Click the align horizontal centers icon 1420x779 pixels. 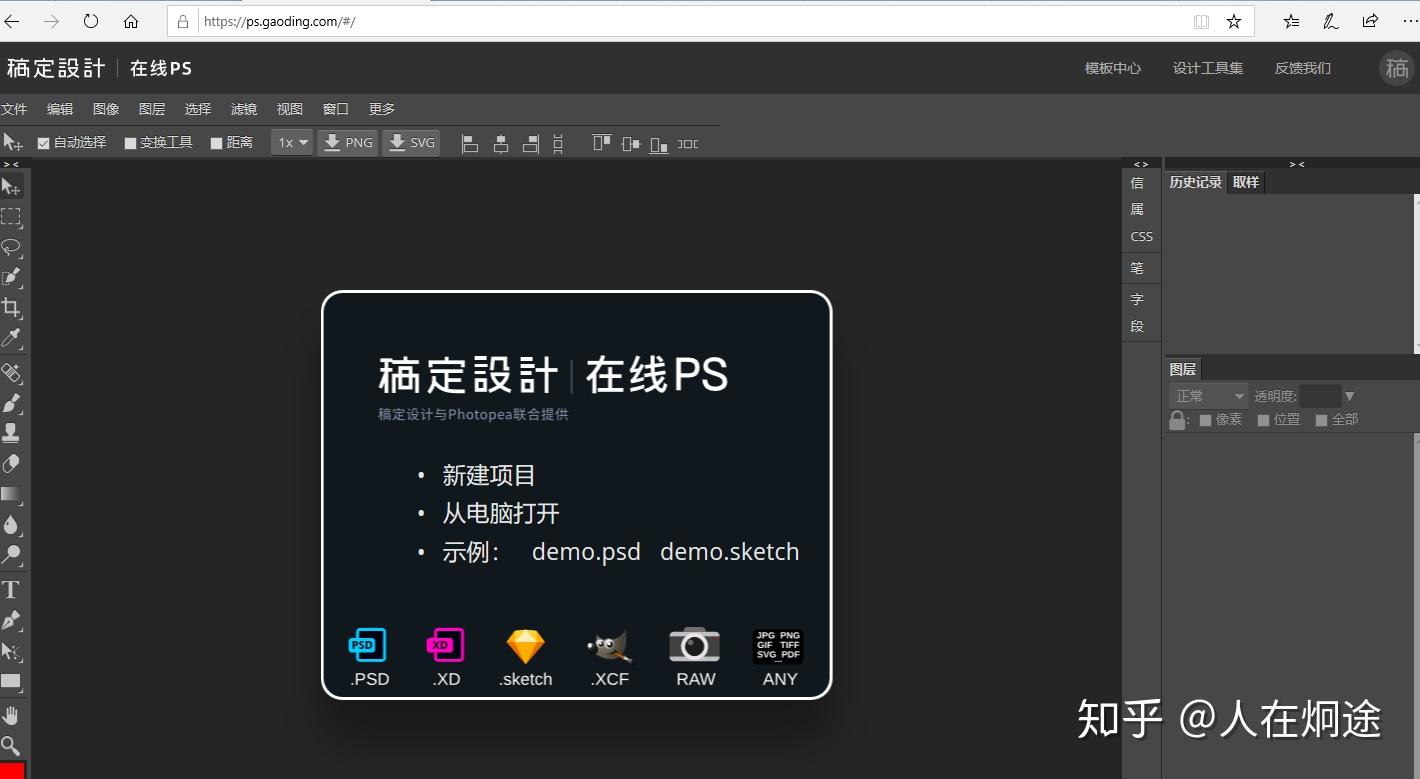coord(501,144)
